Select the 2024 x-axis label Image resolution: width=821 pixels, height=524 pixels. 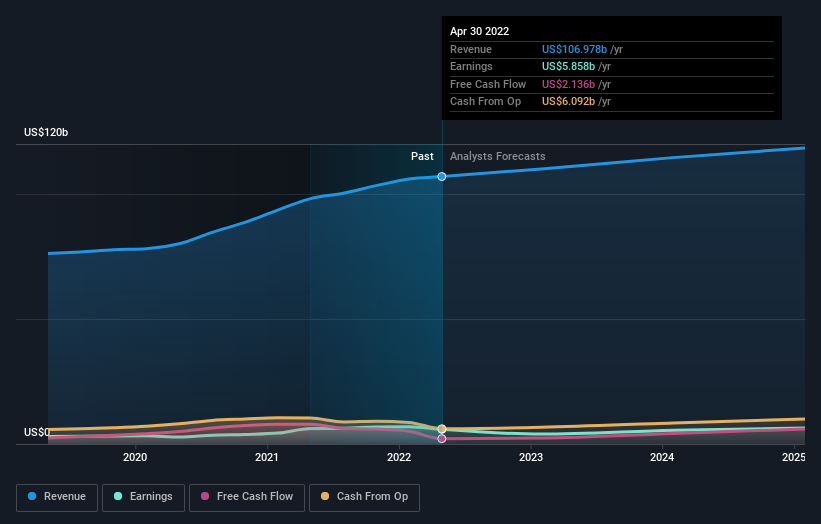point(662,457)
